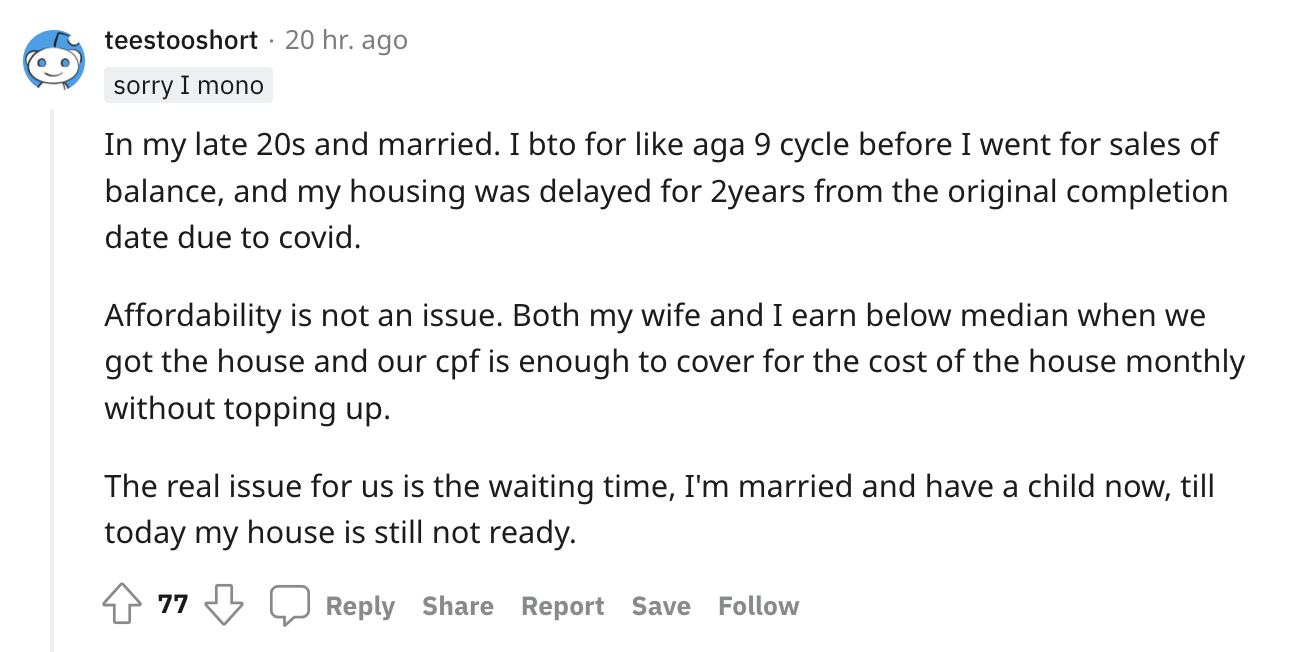Click the text "date due to covid."
The image size is (1294, 652).
(232, 240)
